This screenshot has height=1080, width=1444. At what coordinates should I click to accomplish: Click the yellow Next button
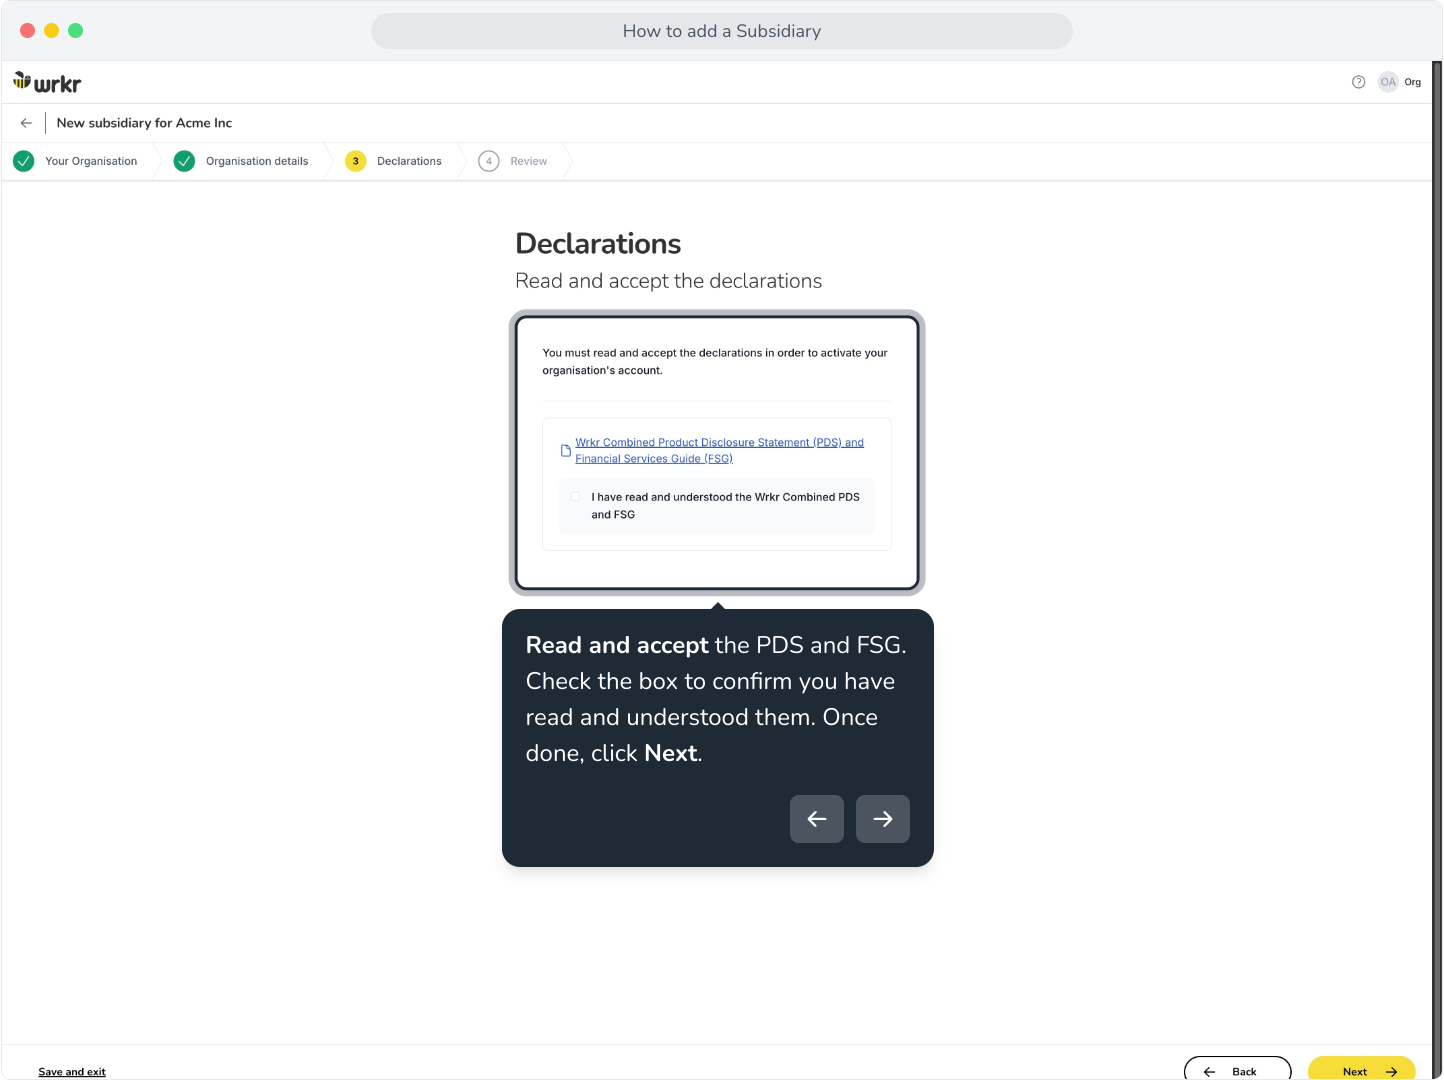[x=1362, y=1069]
